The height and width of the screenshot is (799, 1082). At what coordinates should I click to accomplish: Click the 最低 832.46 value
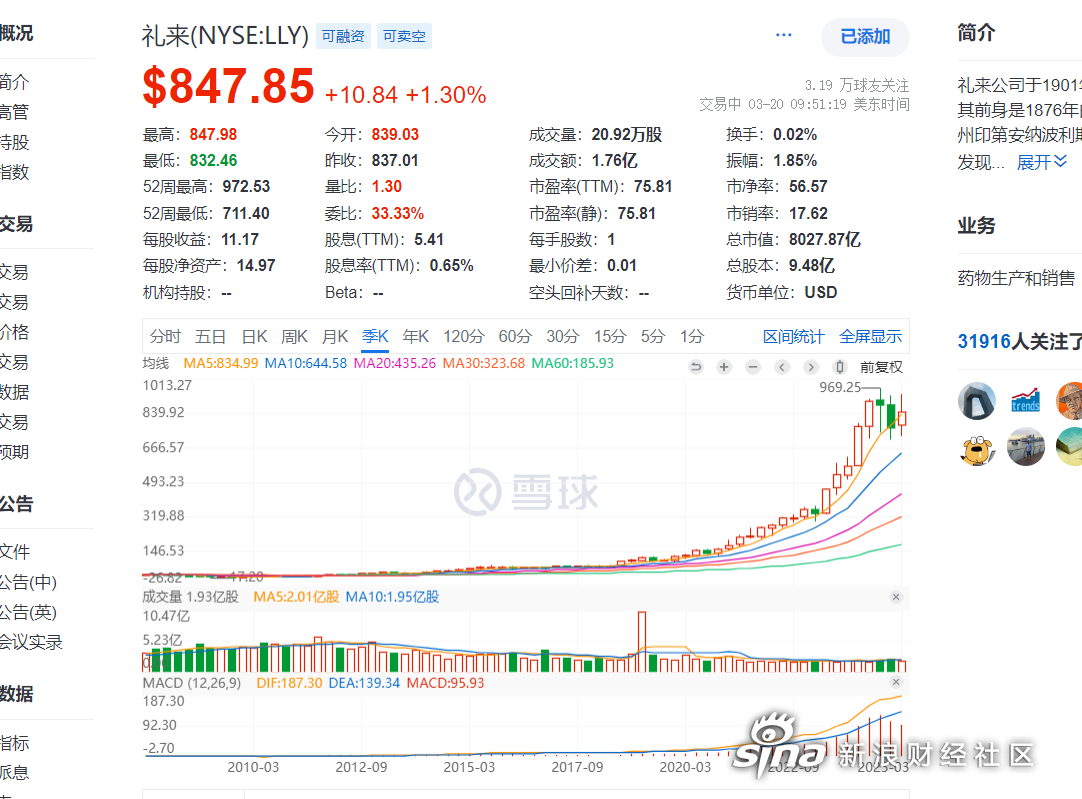(x=213, y=161)
